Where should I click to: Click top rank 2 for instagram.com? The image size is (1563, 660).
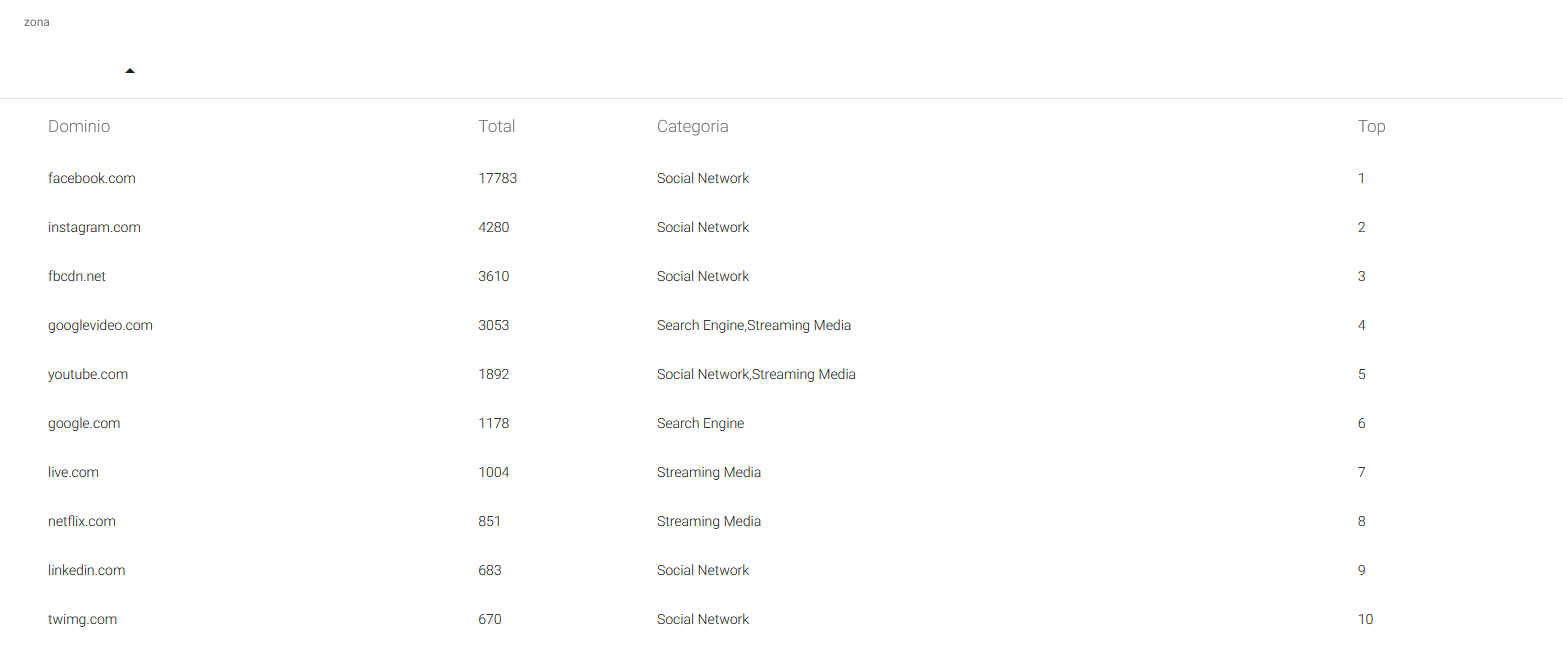tap(1362, 227)
